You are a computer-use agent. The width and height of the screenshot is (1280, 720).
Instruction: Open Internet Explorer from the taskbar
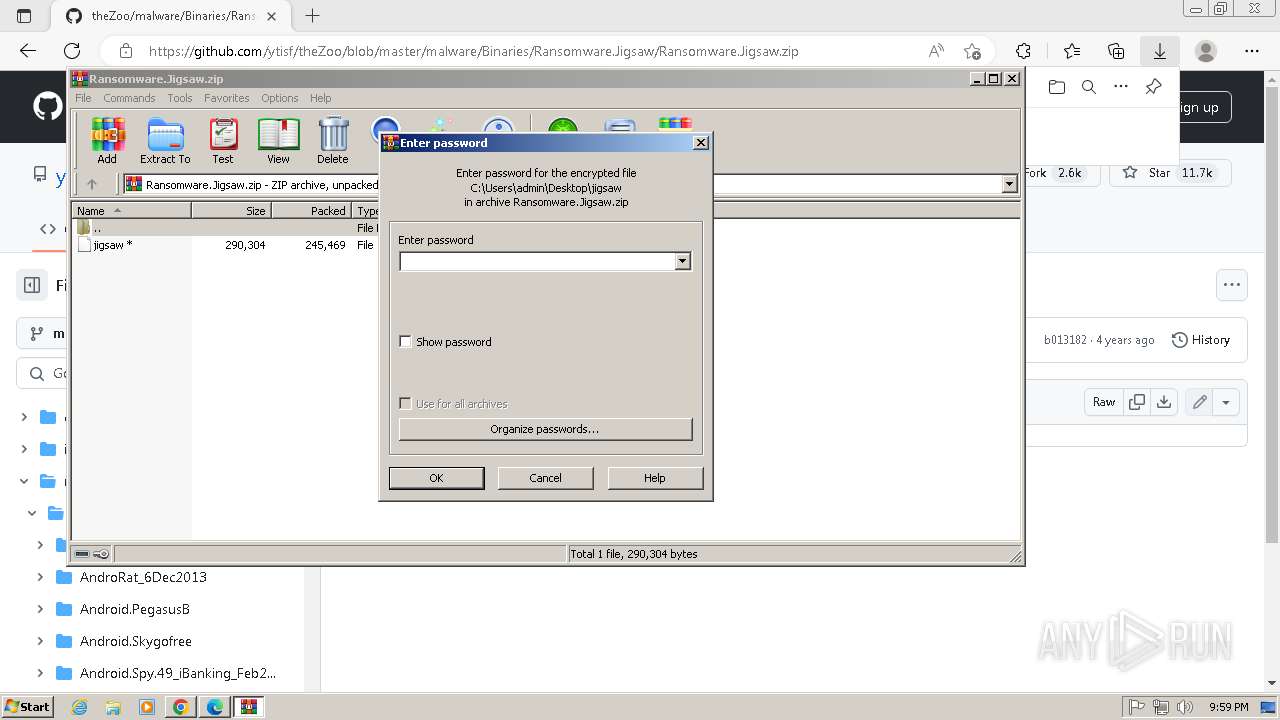pos(80,707)
